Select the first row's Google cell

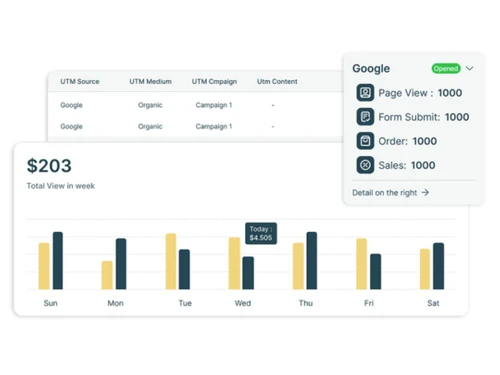[x=71, y=105]
